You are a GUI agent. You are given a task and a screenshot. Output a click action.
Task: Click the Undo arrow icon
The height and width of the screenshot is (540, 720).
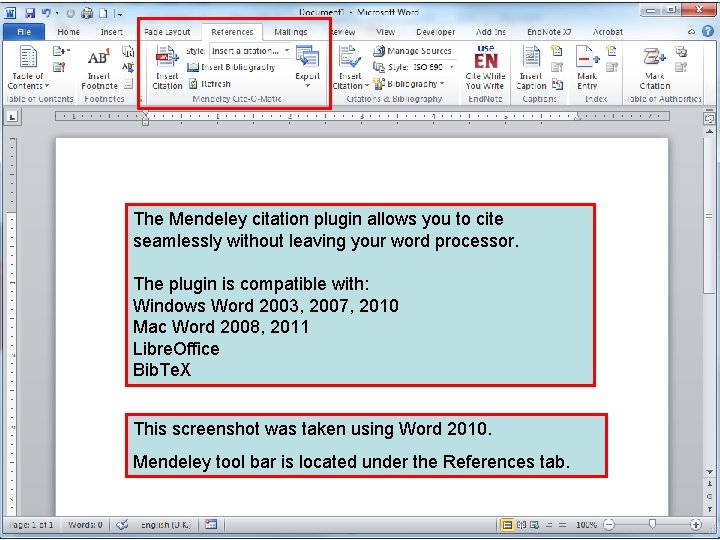(x=46, y=13)
